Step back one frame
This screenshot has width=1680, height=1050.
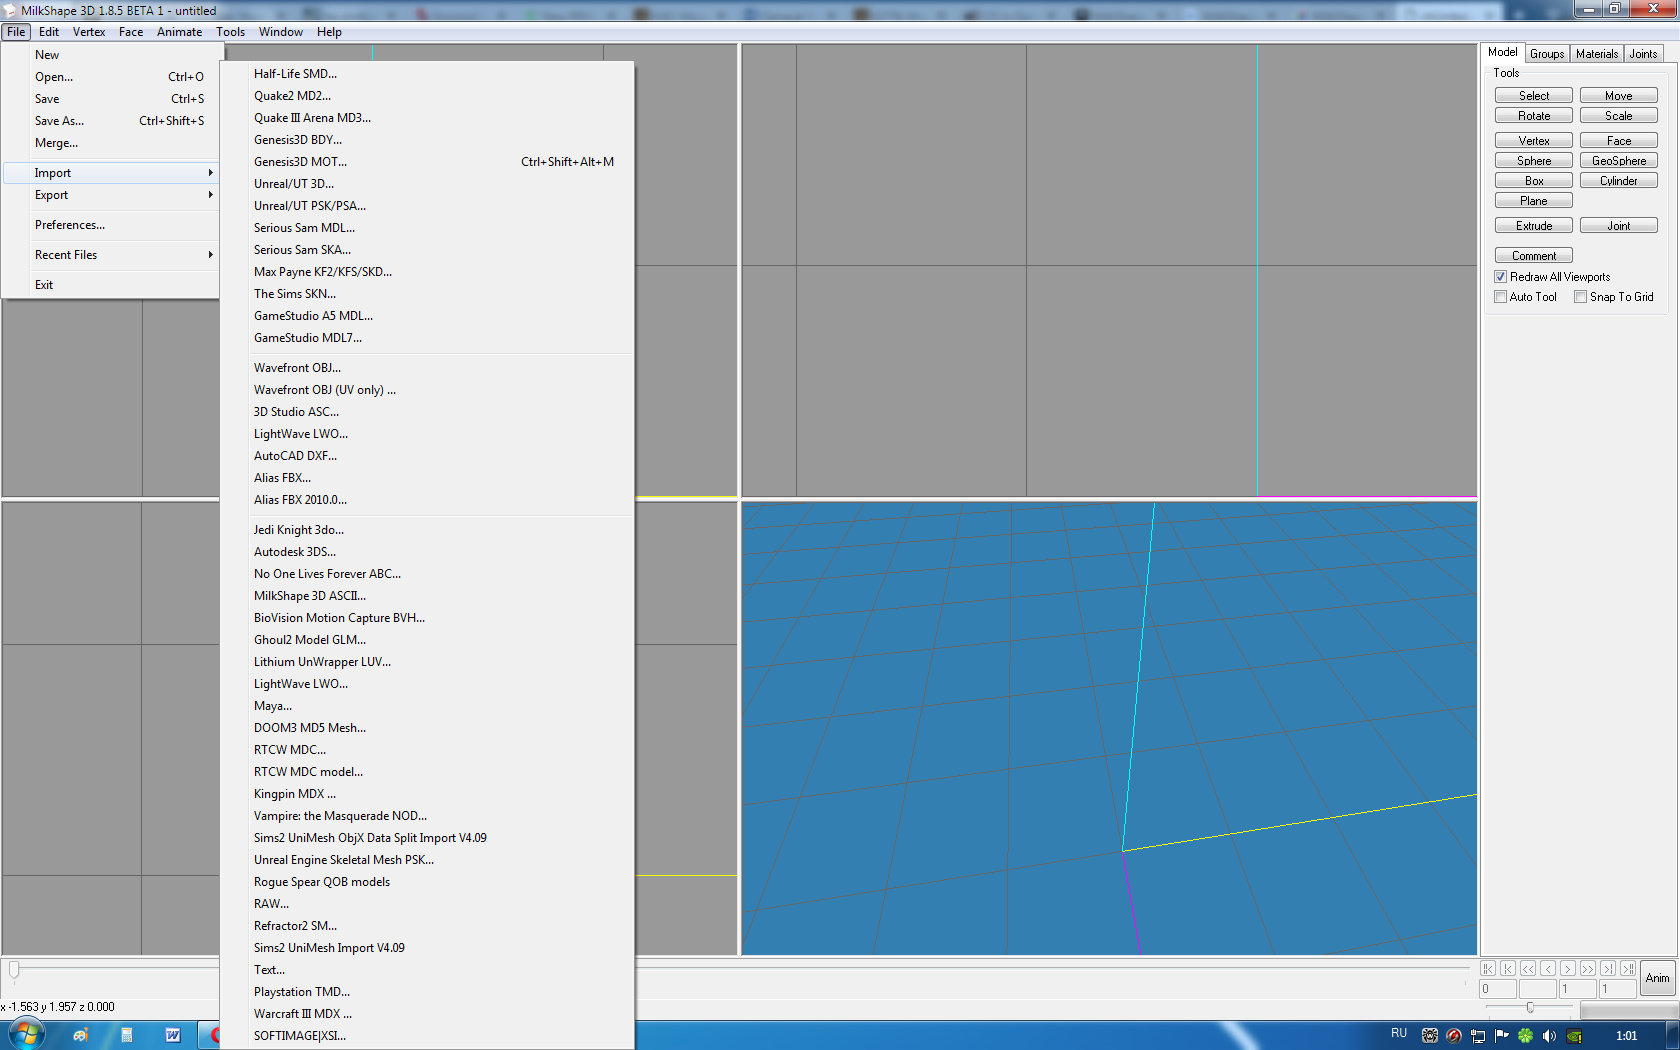click(1548, 968)
